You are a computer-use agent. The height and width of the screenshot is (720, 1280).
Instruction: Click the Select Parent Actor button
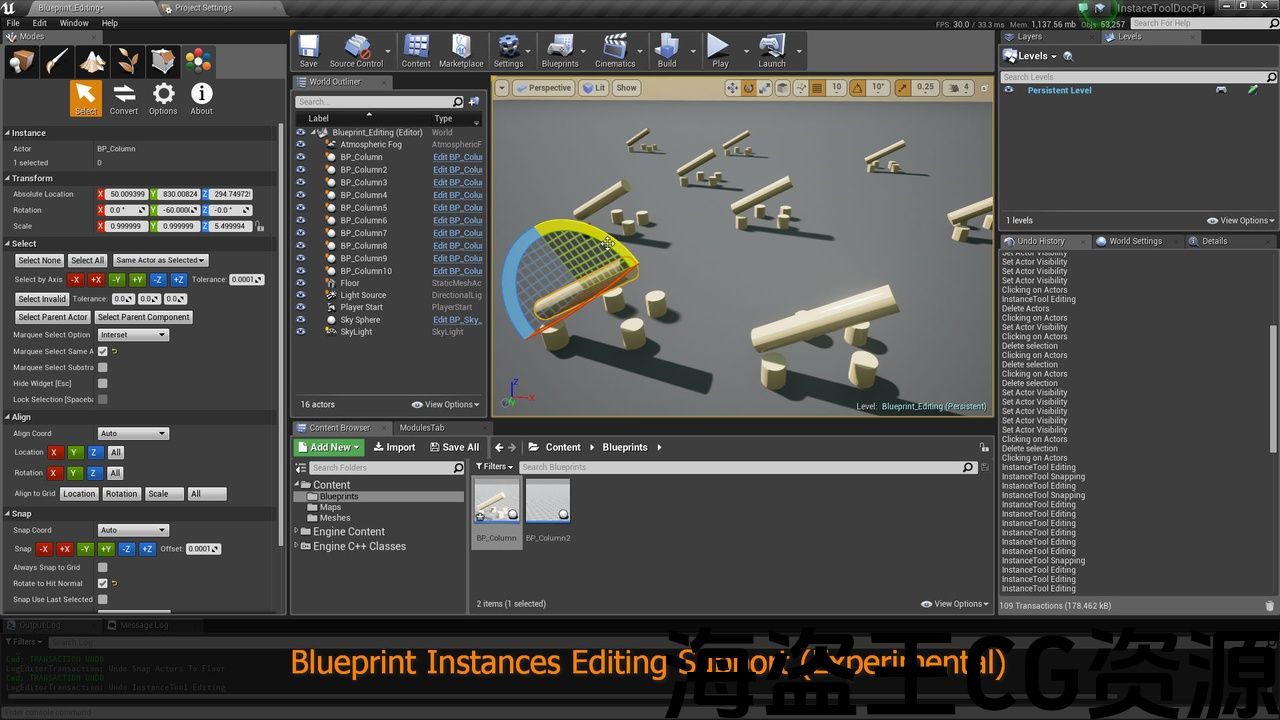pyautogui.click(x=53, y=317)
